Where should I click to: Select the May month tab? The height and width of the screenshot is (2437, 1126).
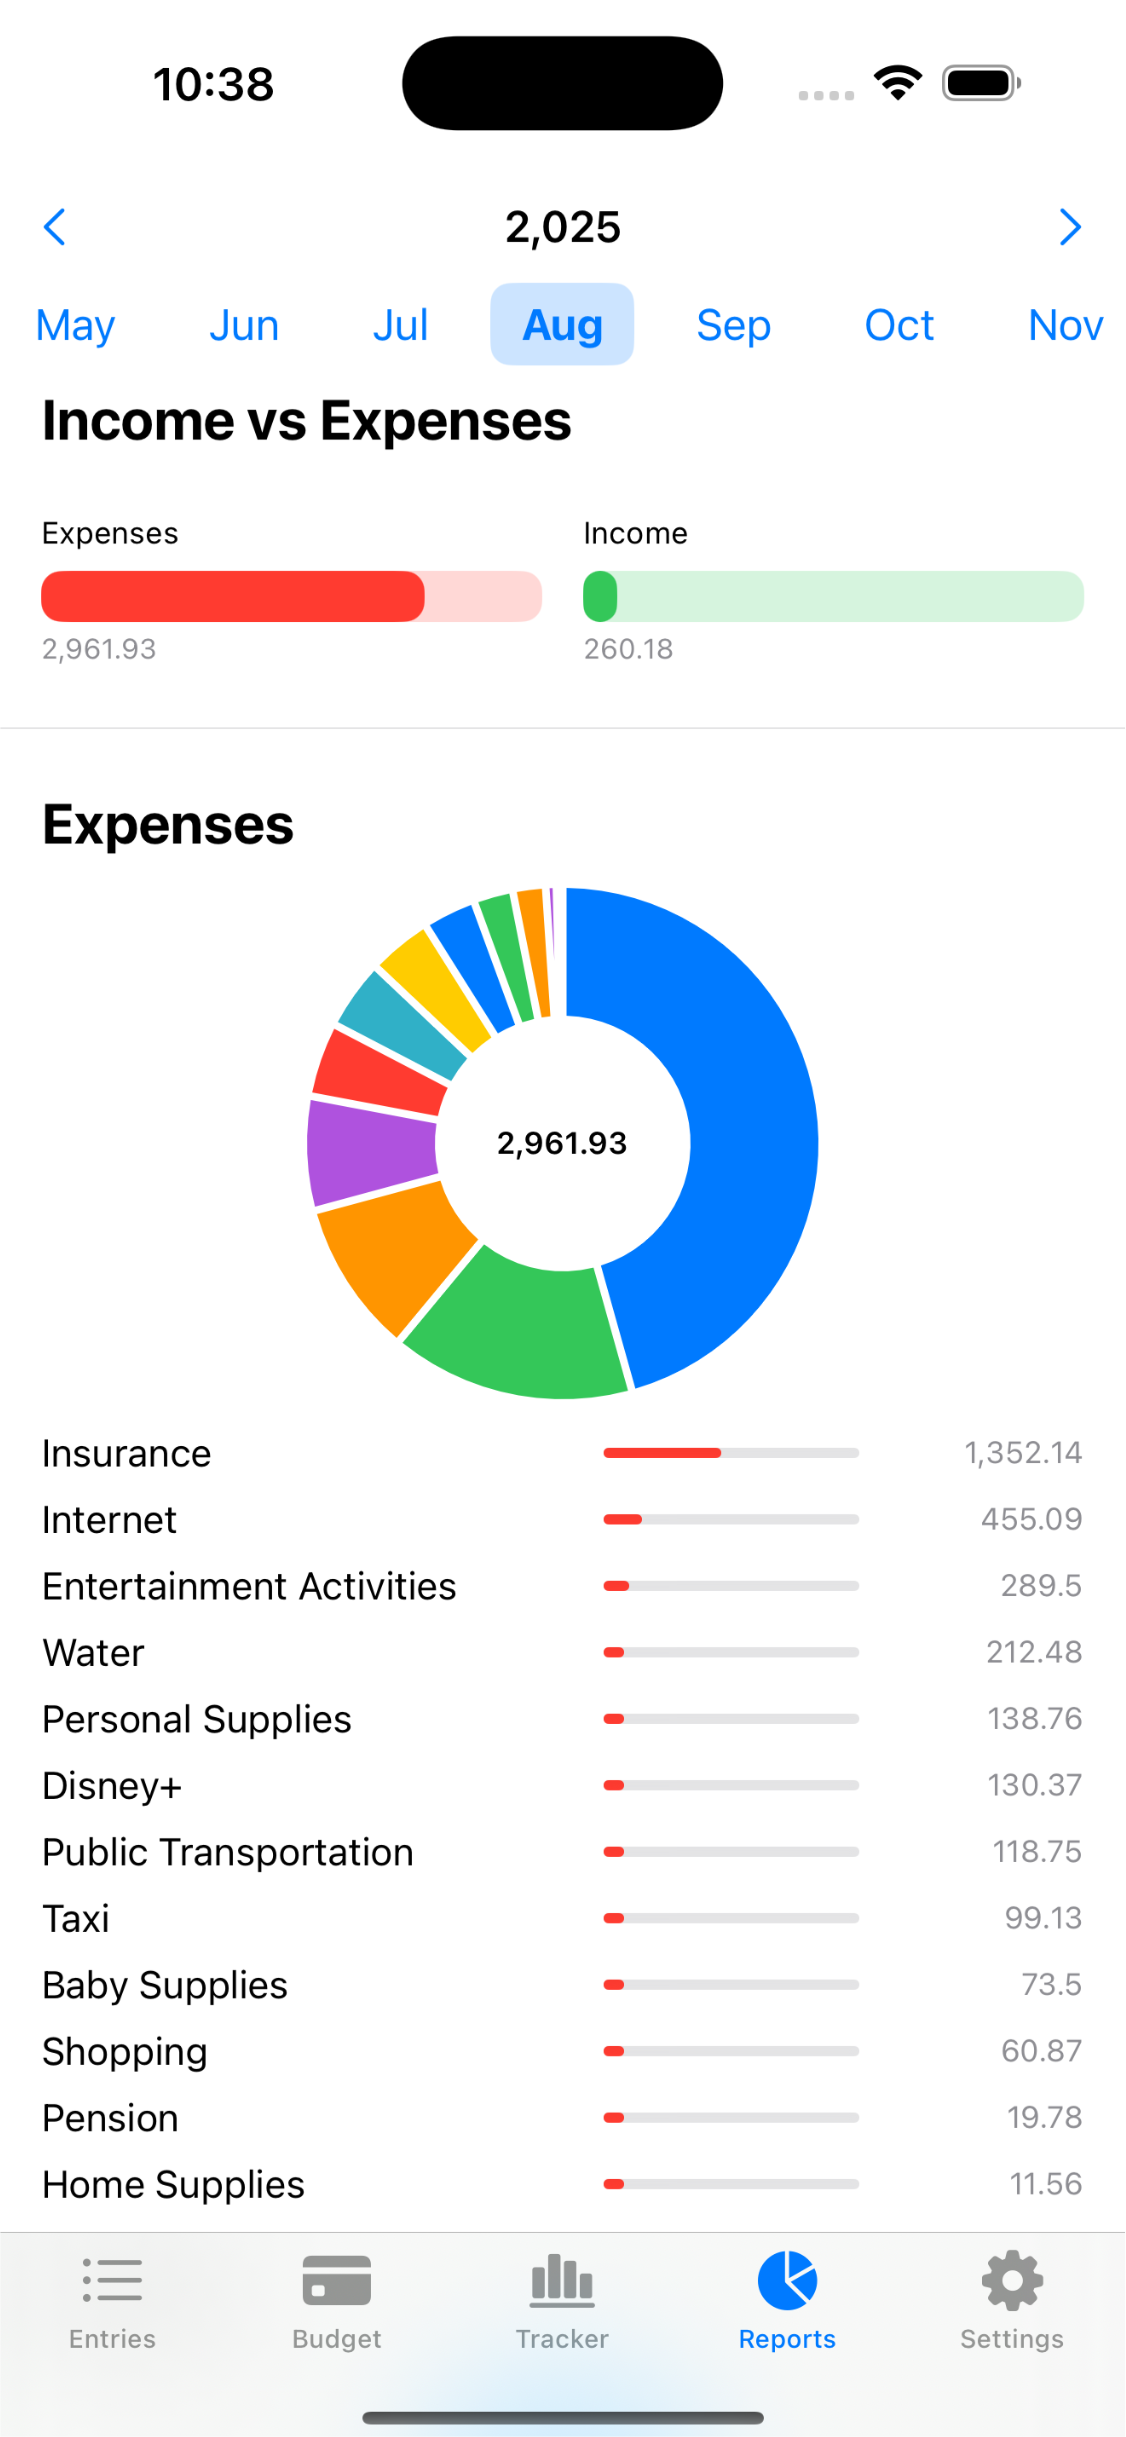75,325
